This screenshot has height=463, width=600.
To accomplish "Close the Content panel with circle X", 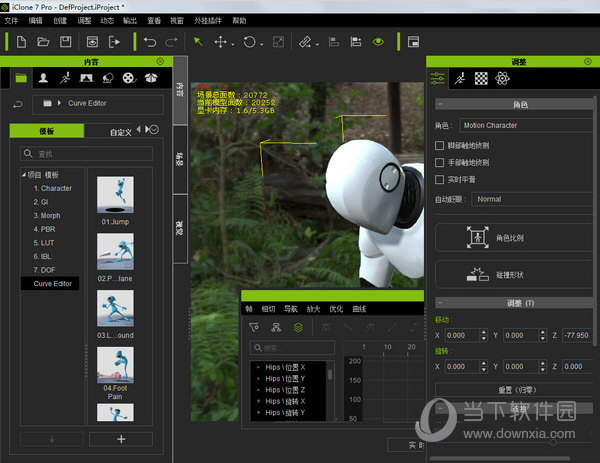I will point(160,61).
